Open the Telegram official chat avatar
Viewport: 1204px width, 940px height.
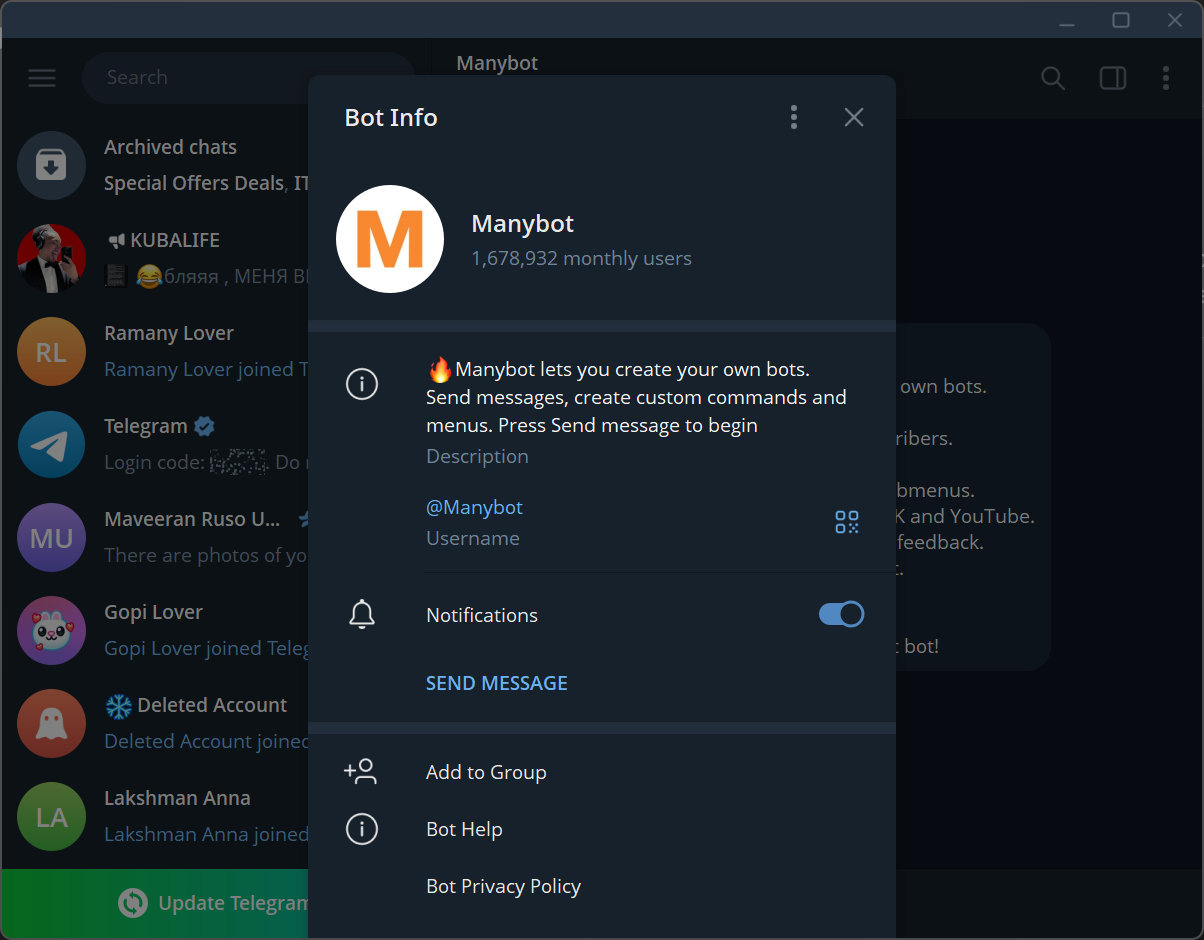coord(51,444)
